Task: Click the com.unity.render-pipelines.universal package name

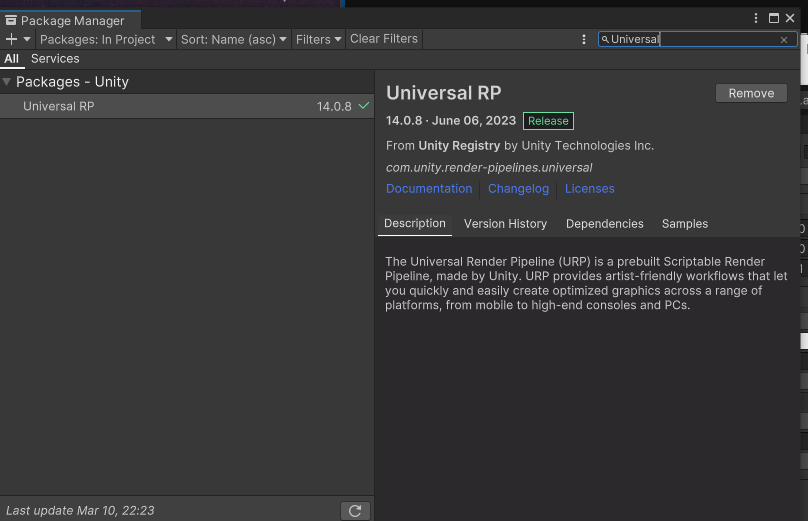Action: [489, 168]
